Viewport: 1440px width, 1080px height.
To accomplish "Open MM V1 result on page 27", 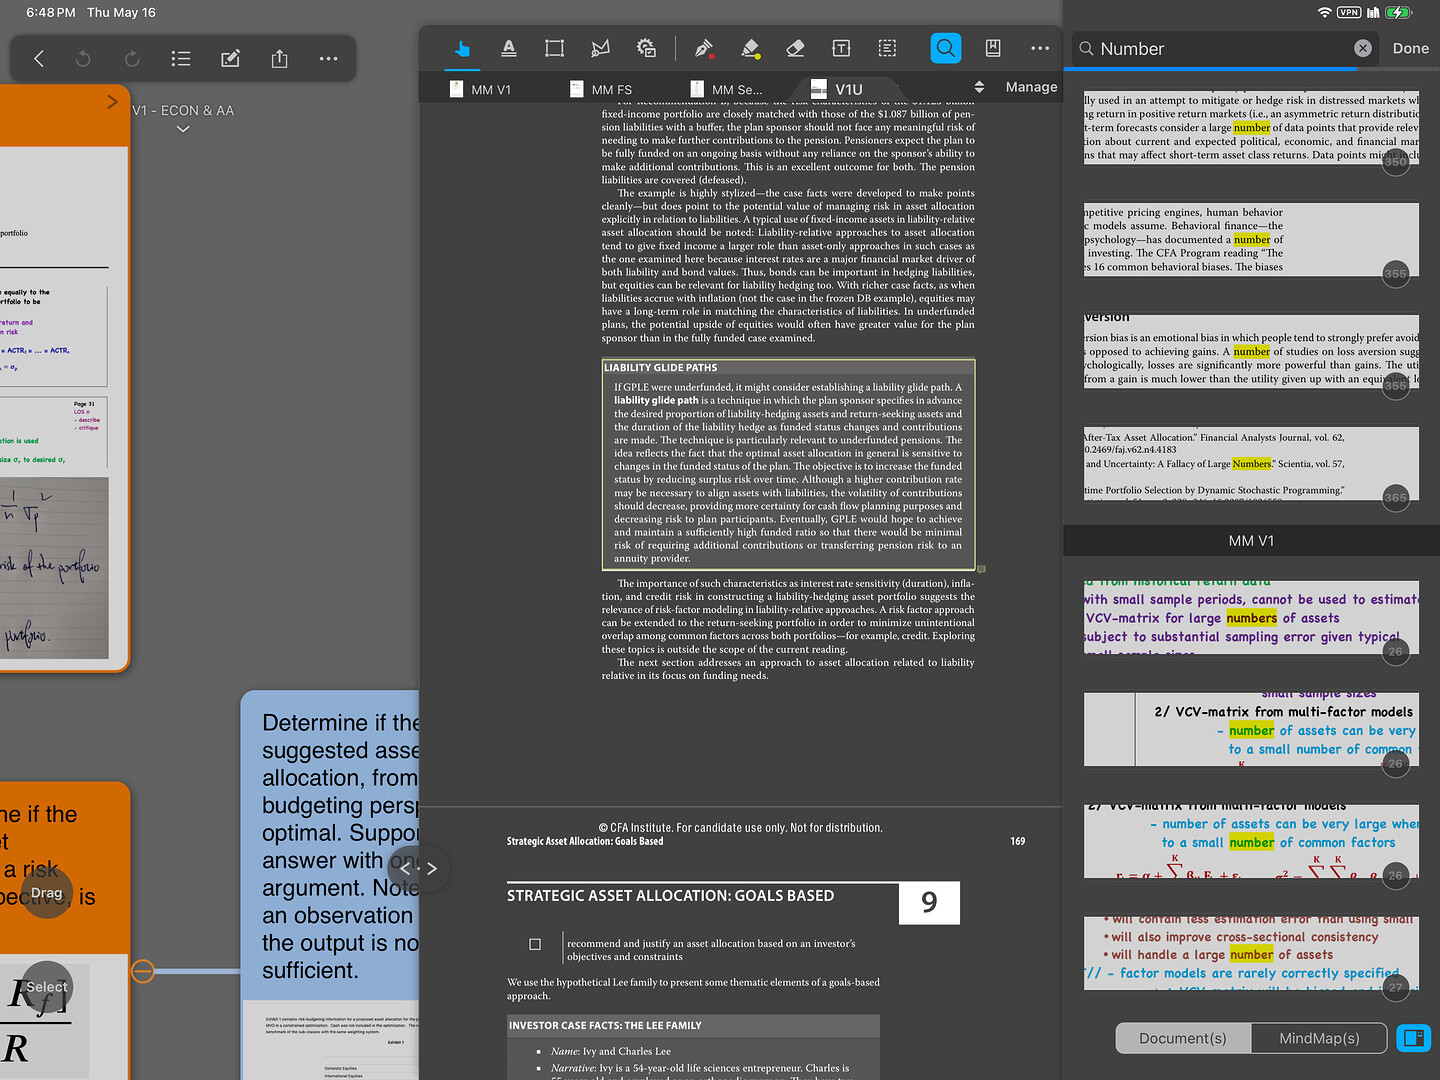I will click(x=1251, y=953).
